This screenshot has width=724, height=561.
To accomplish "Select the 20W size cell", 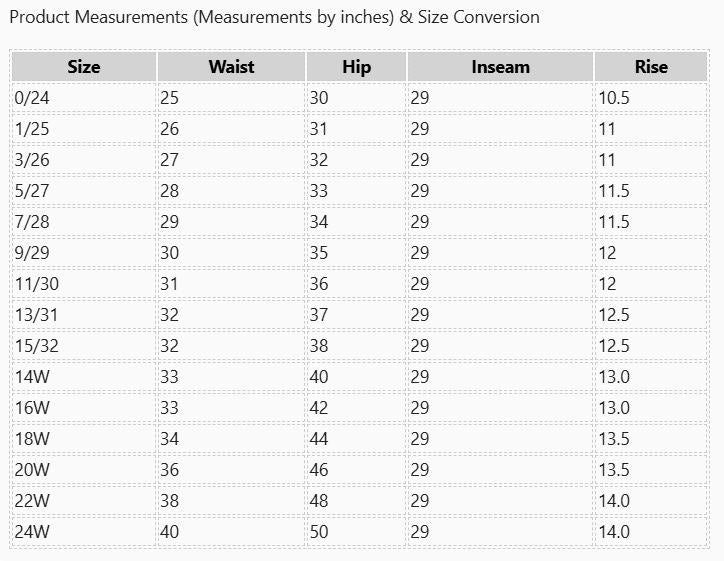I will (84, 470).
